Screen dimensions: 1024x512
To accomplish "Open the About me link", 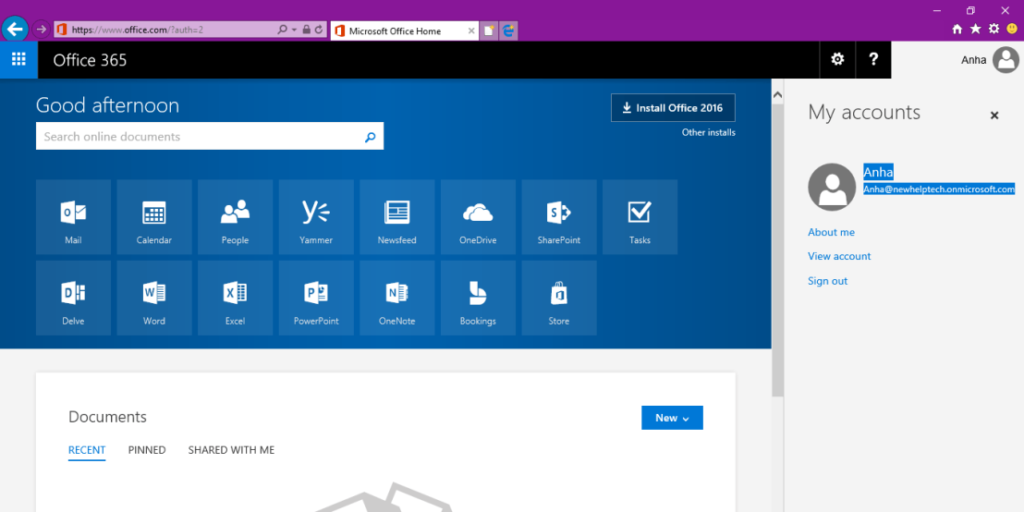I will (x=831, y=232).
